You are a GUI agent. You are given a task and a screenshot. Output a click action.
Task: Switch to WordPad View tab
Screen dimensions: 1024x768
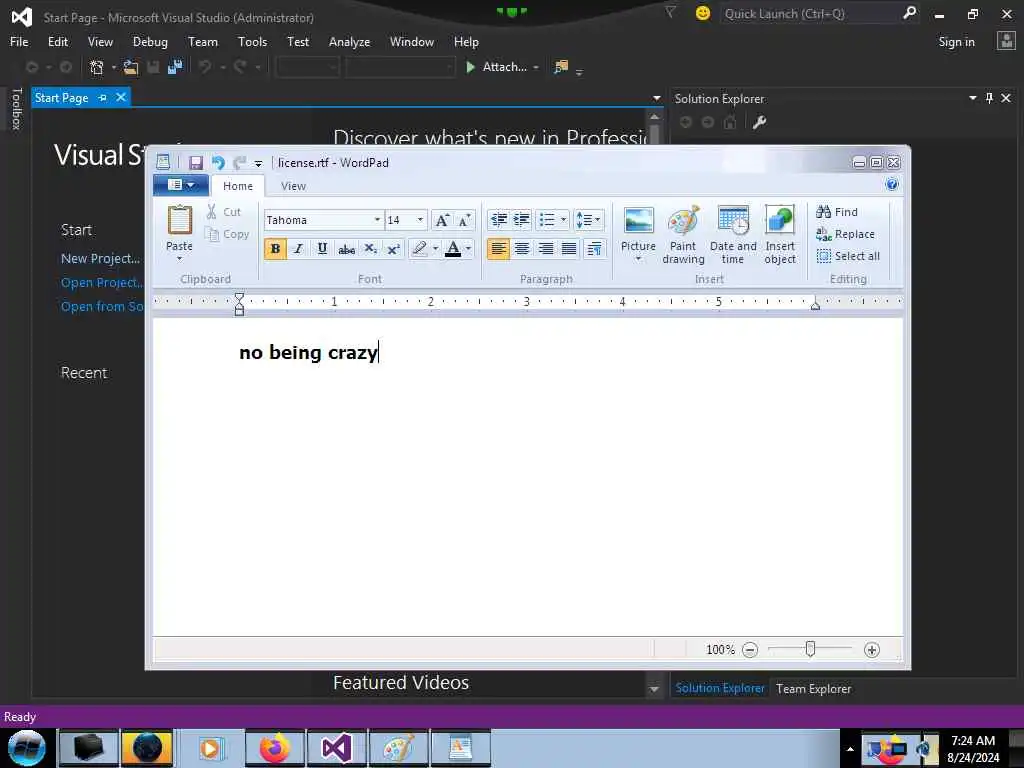pyautogui.click(x=293, y=186)
